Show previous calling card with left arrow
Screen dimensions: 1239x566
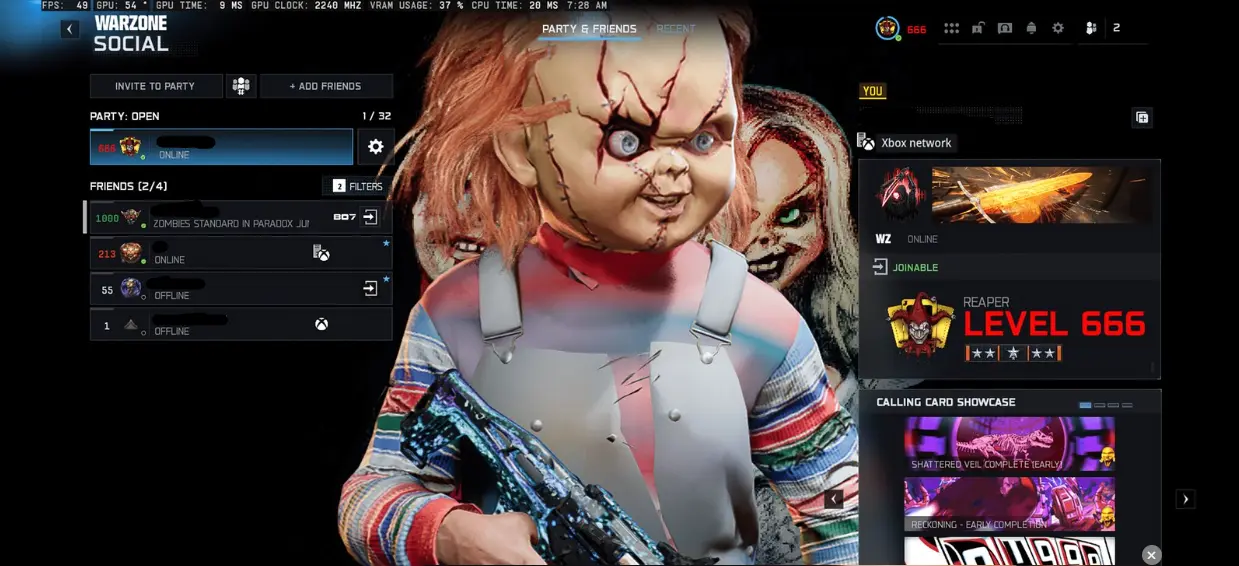click(834, 499)
